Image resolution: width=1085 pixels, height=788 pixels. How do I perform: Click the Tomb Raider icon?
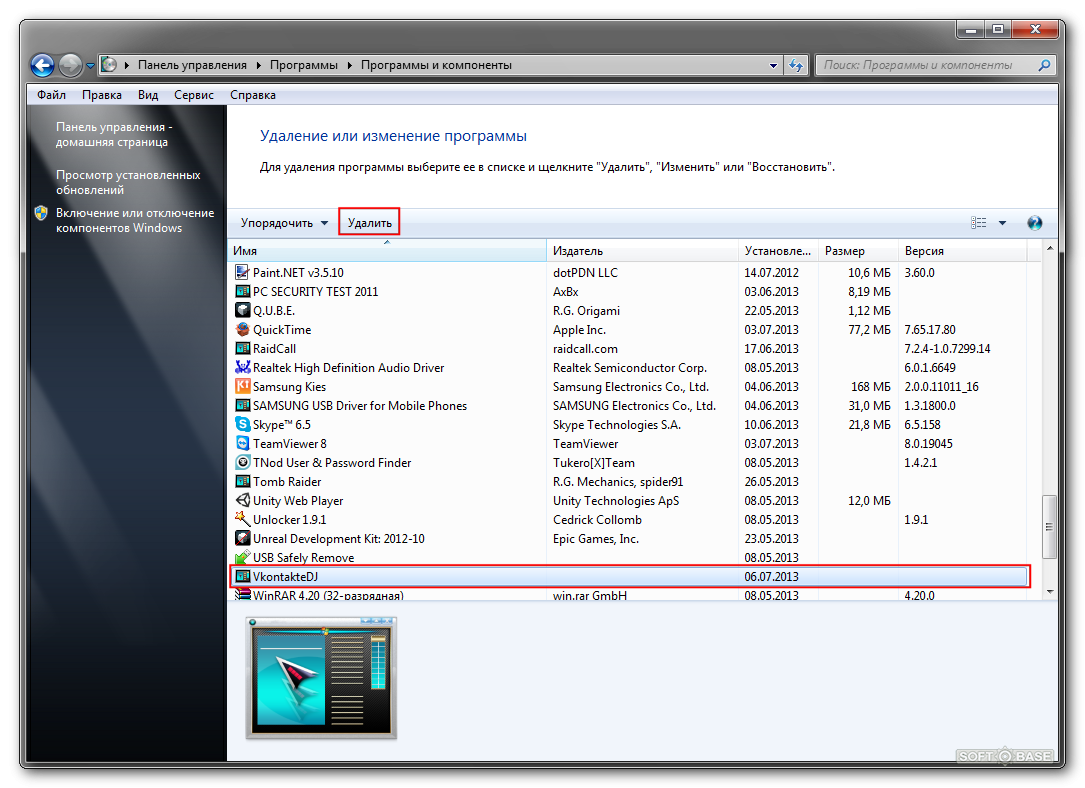(242, 482)
